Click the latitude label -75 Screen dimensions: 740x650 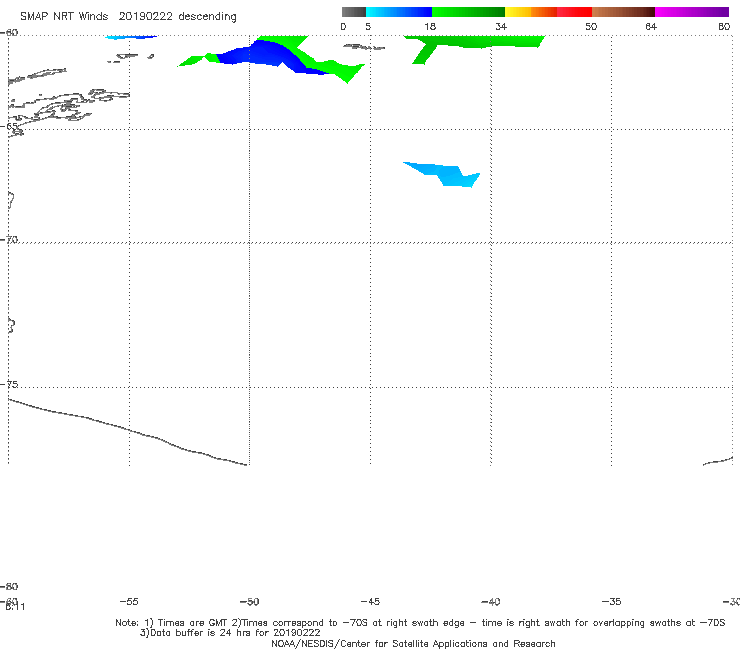click(x=9, y=384)
